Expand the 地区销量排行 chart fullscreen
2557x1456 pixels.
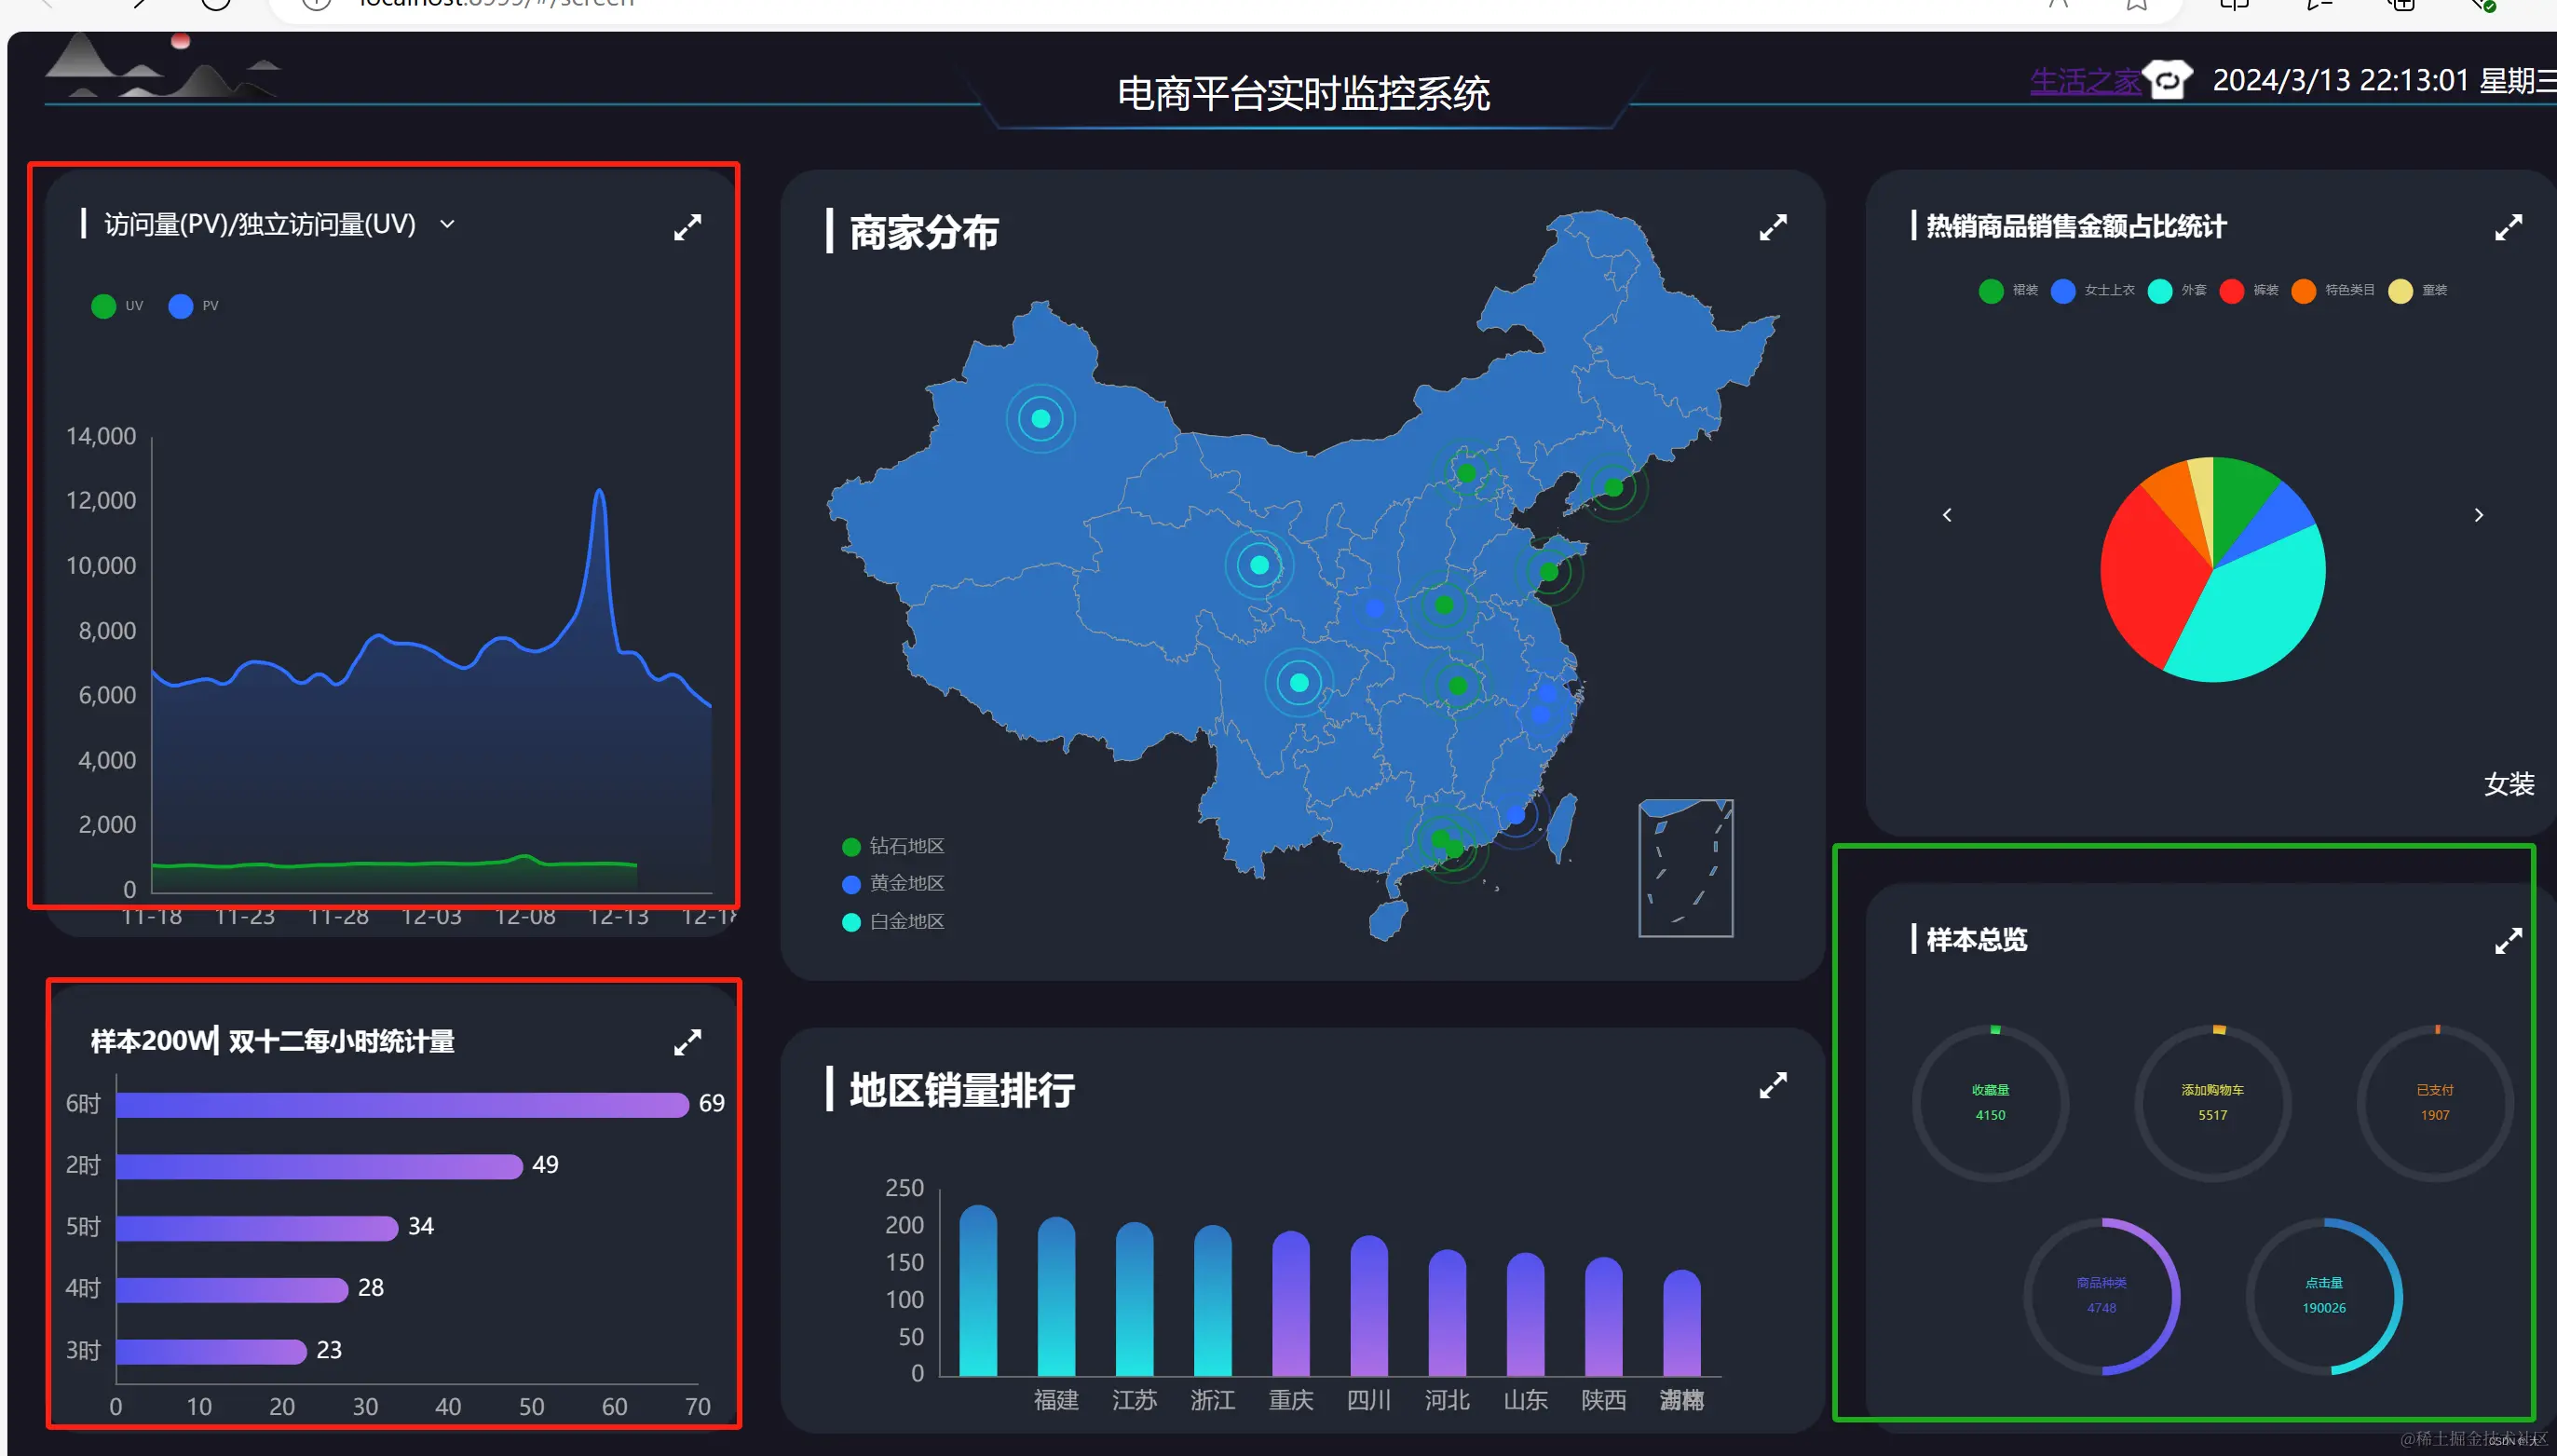coord(1772,1085)
